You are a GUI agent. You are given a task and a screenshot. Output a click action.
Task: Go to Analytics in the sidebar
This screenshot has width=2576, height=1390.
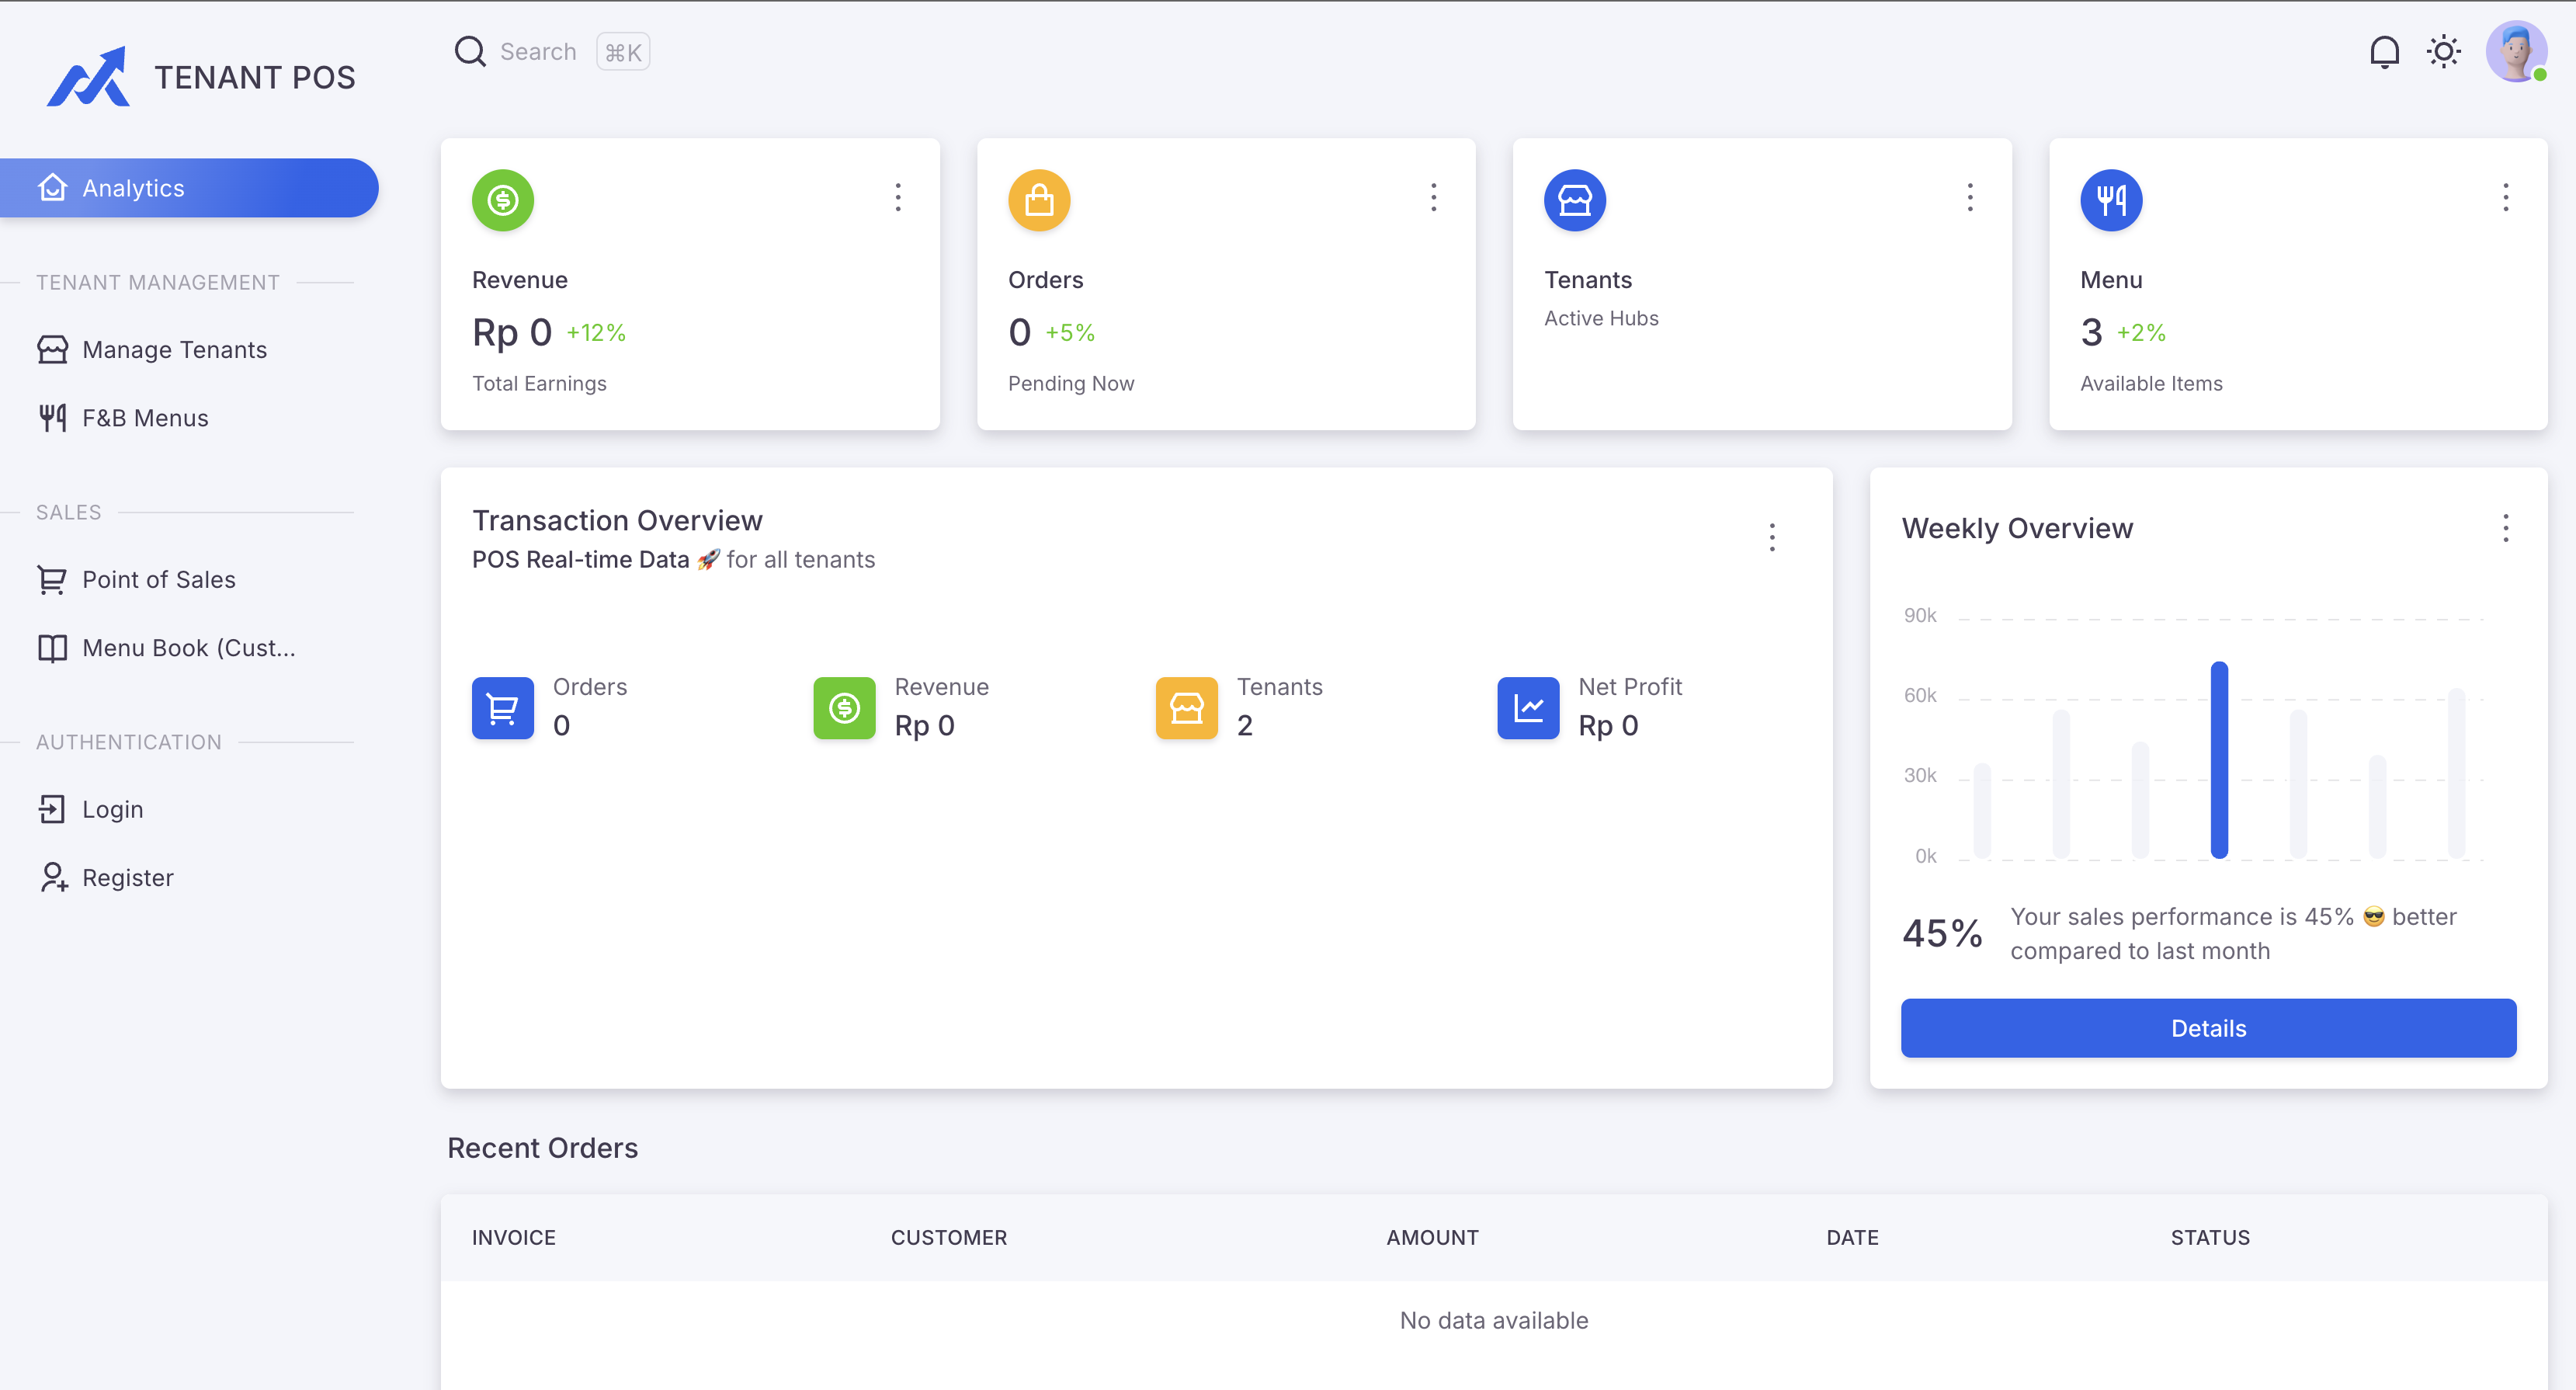(x=189, y=188)
